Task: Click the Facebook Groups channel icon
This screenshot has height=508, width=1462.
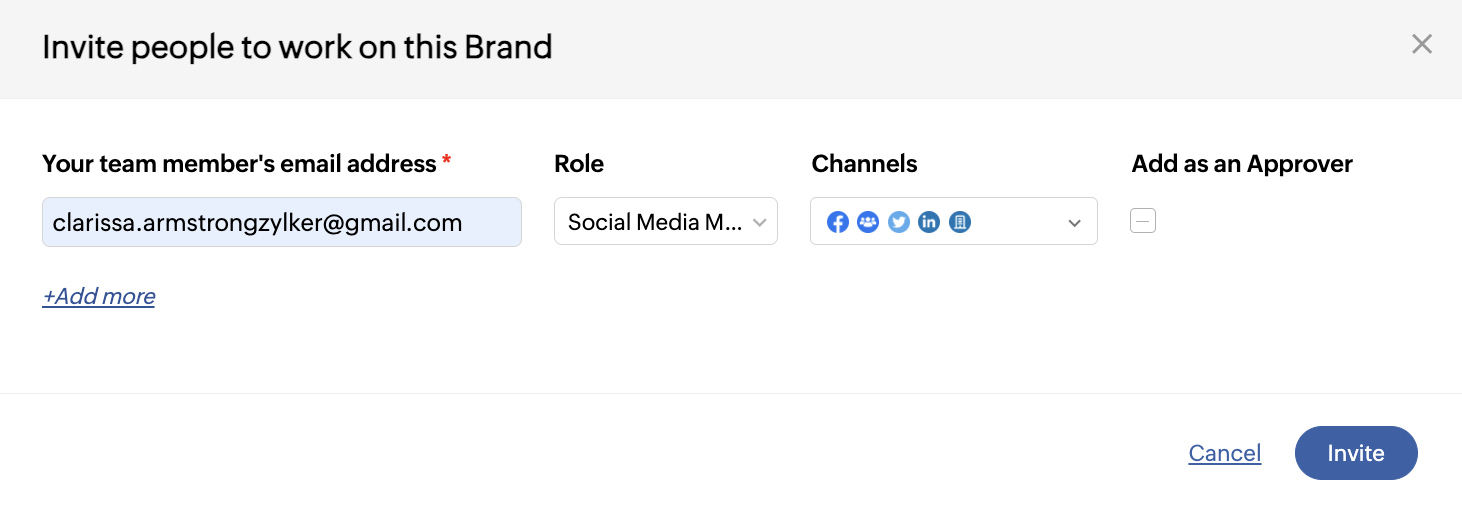Action: pyautogui.click(x=868, y=222)
